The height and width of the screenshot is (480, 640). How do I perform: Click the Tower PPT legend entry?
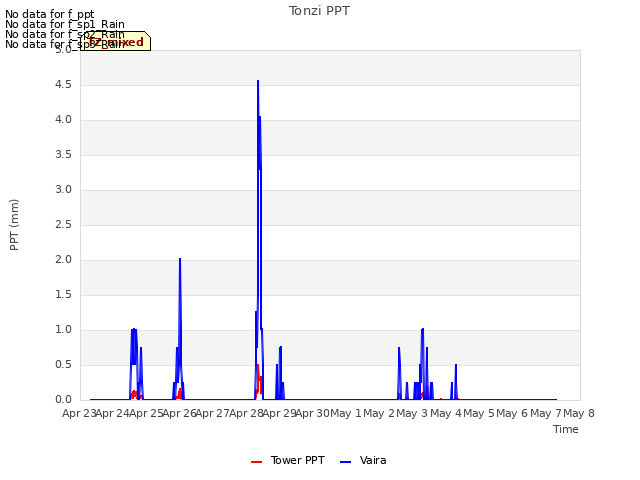(x=288, y=460)
